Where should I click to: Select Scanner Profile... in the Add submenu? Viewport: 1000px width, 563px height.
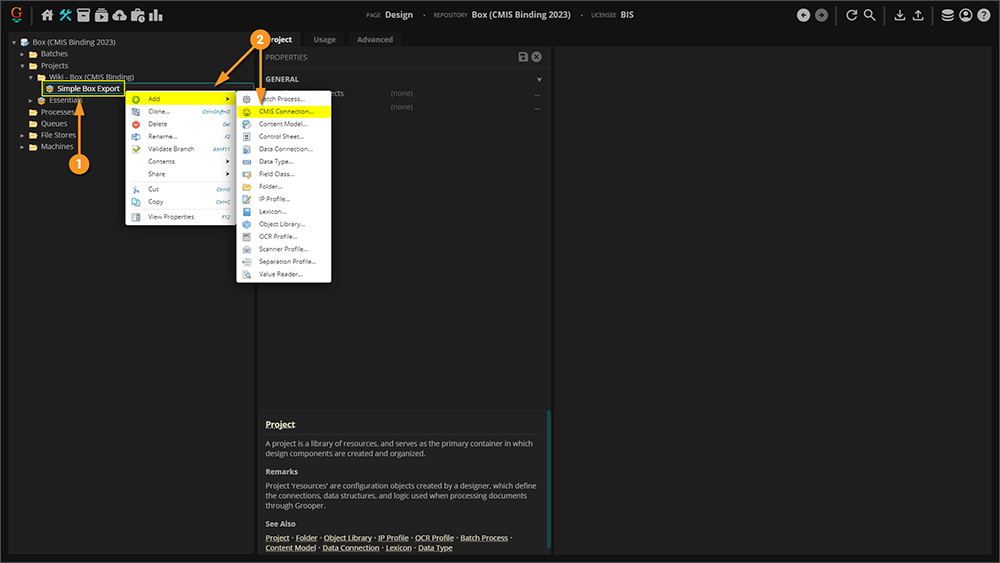pos(284,249)
